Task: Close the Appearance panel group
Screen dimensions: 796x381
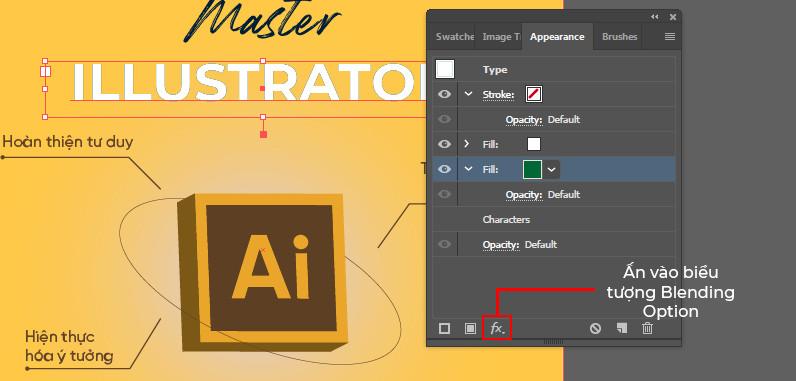Action: point(673,17)
